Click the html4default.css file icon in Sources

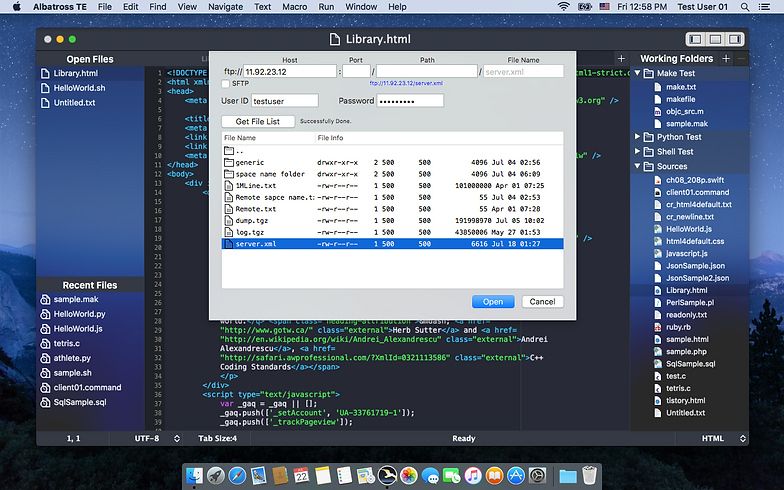[658, 242]
